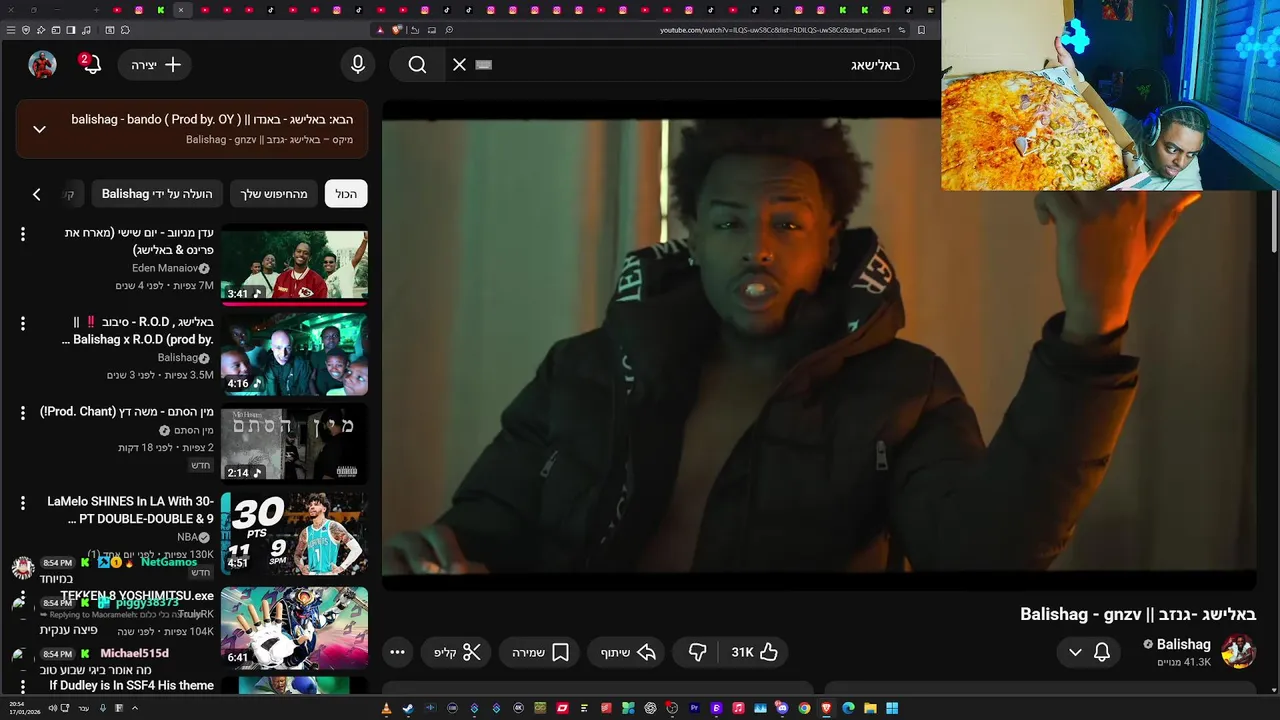The image size is (1280, 720).
Task: Switch to the active browser tab with X
Action: pyautogui.click(x=181, y=10)
